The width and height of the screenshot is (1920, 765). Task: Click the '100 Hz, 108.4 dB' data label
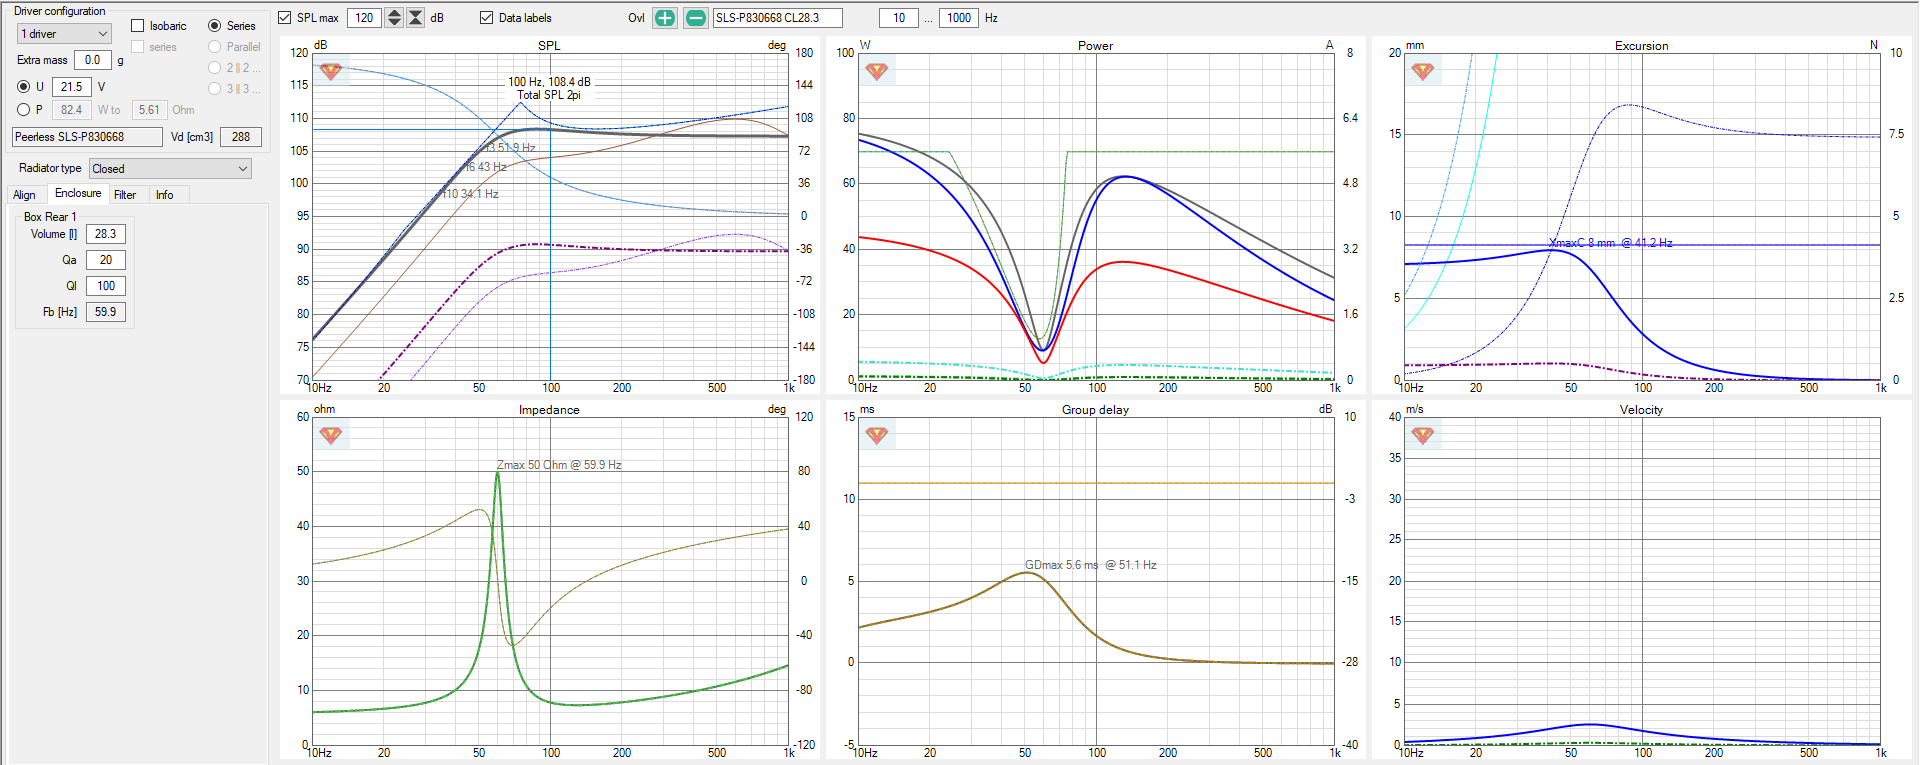[x=549, y=82]
